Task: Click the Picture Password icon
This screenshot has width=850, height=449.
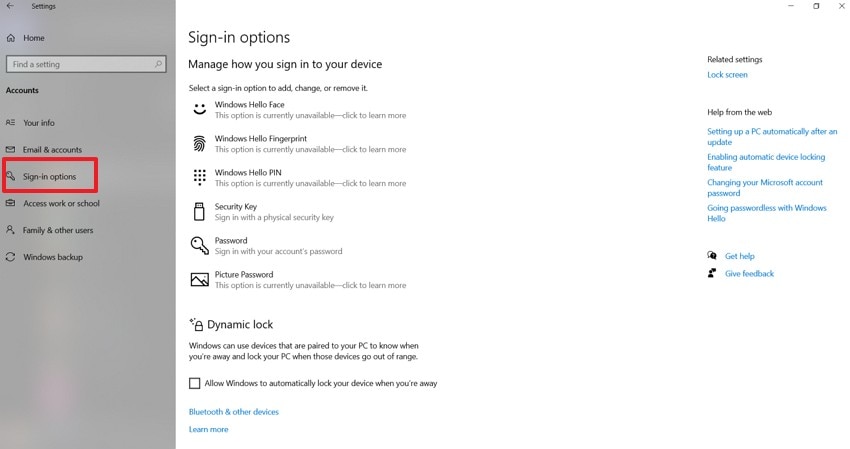Action: [199, 279]
